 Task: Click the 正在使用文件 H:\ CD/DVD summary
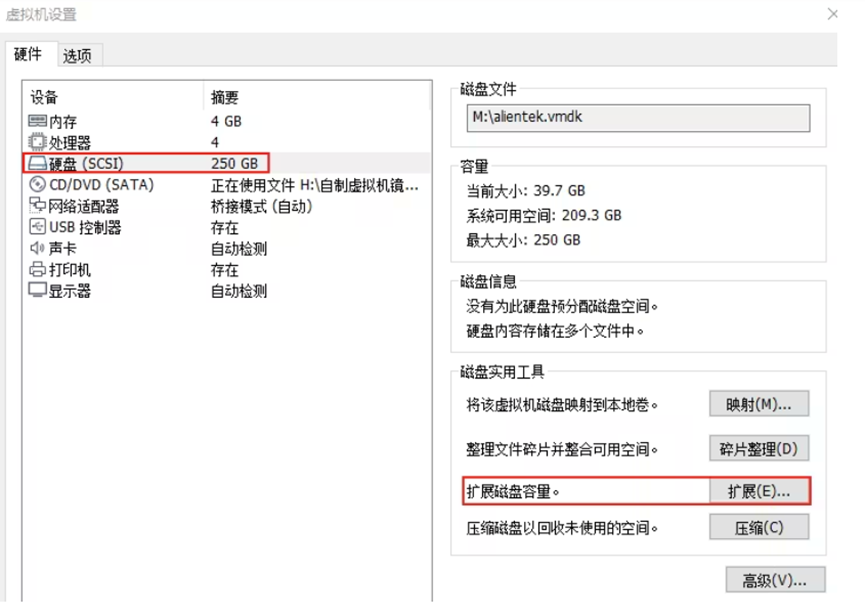point(314,185)
